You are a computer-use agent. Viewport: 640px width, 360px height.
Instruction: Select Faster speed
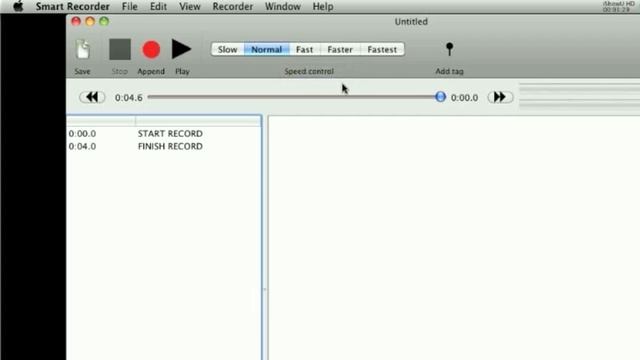point(340,49)
